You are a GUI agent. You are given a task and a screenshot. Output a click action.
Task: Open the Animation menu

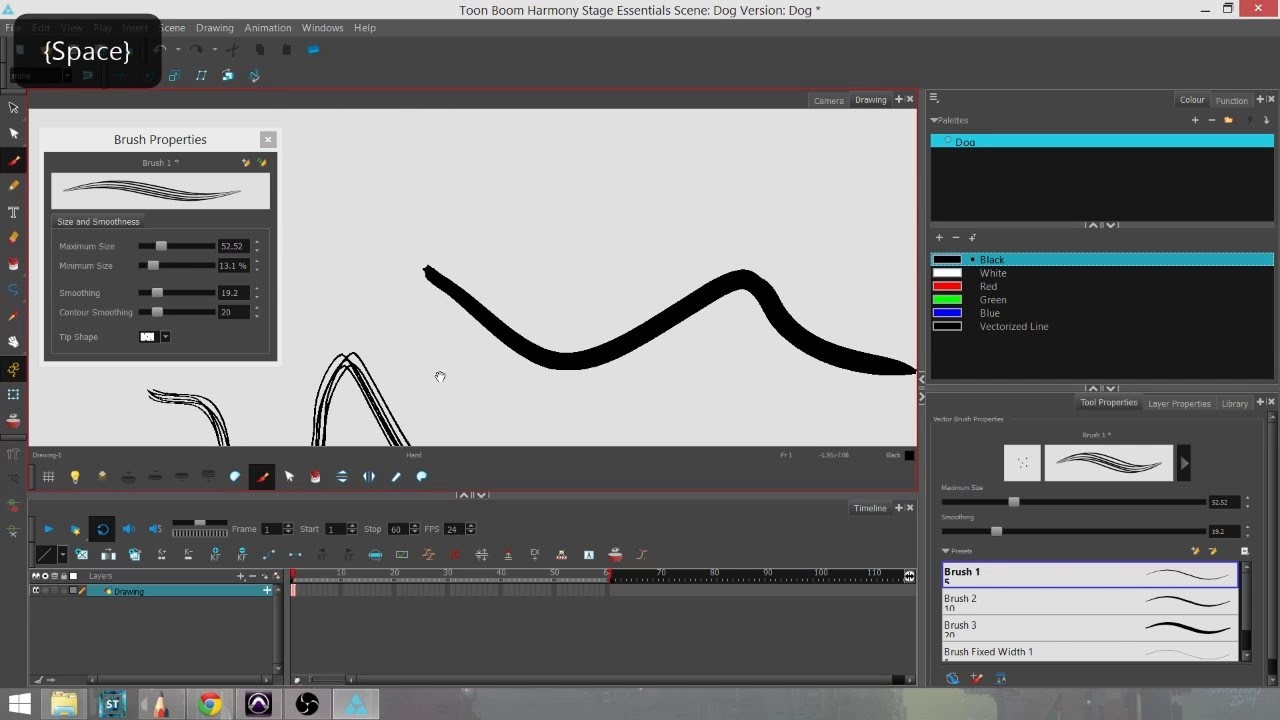pyautogui.click(x=268, y=28)
